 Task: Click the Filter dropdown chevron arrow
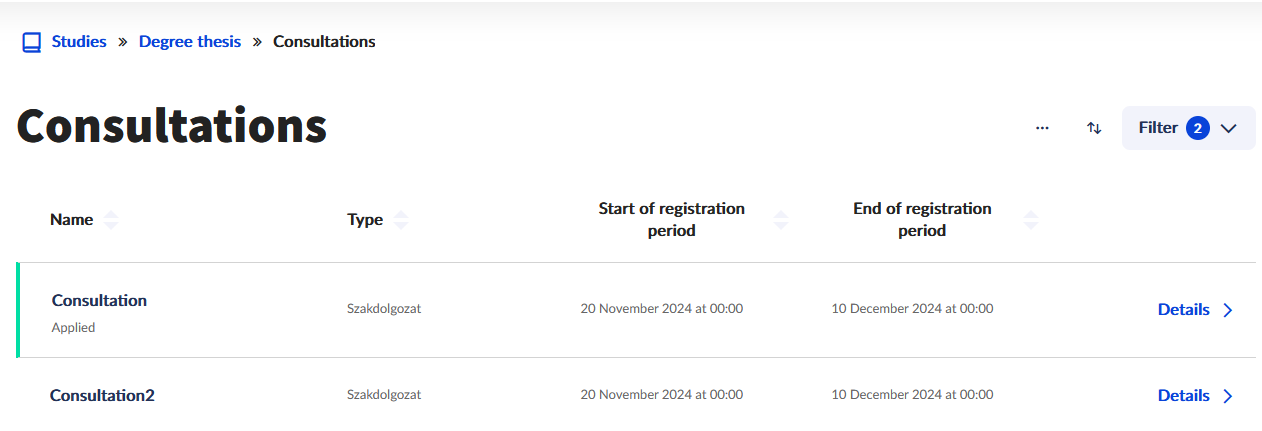pos(1229,128)
